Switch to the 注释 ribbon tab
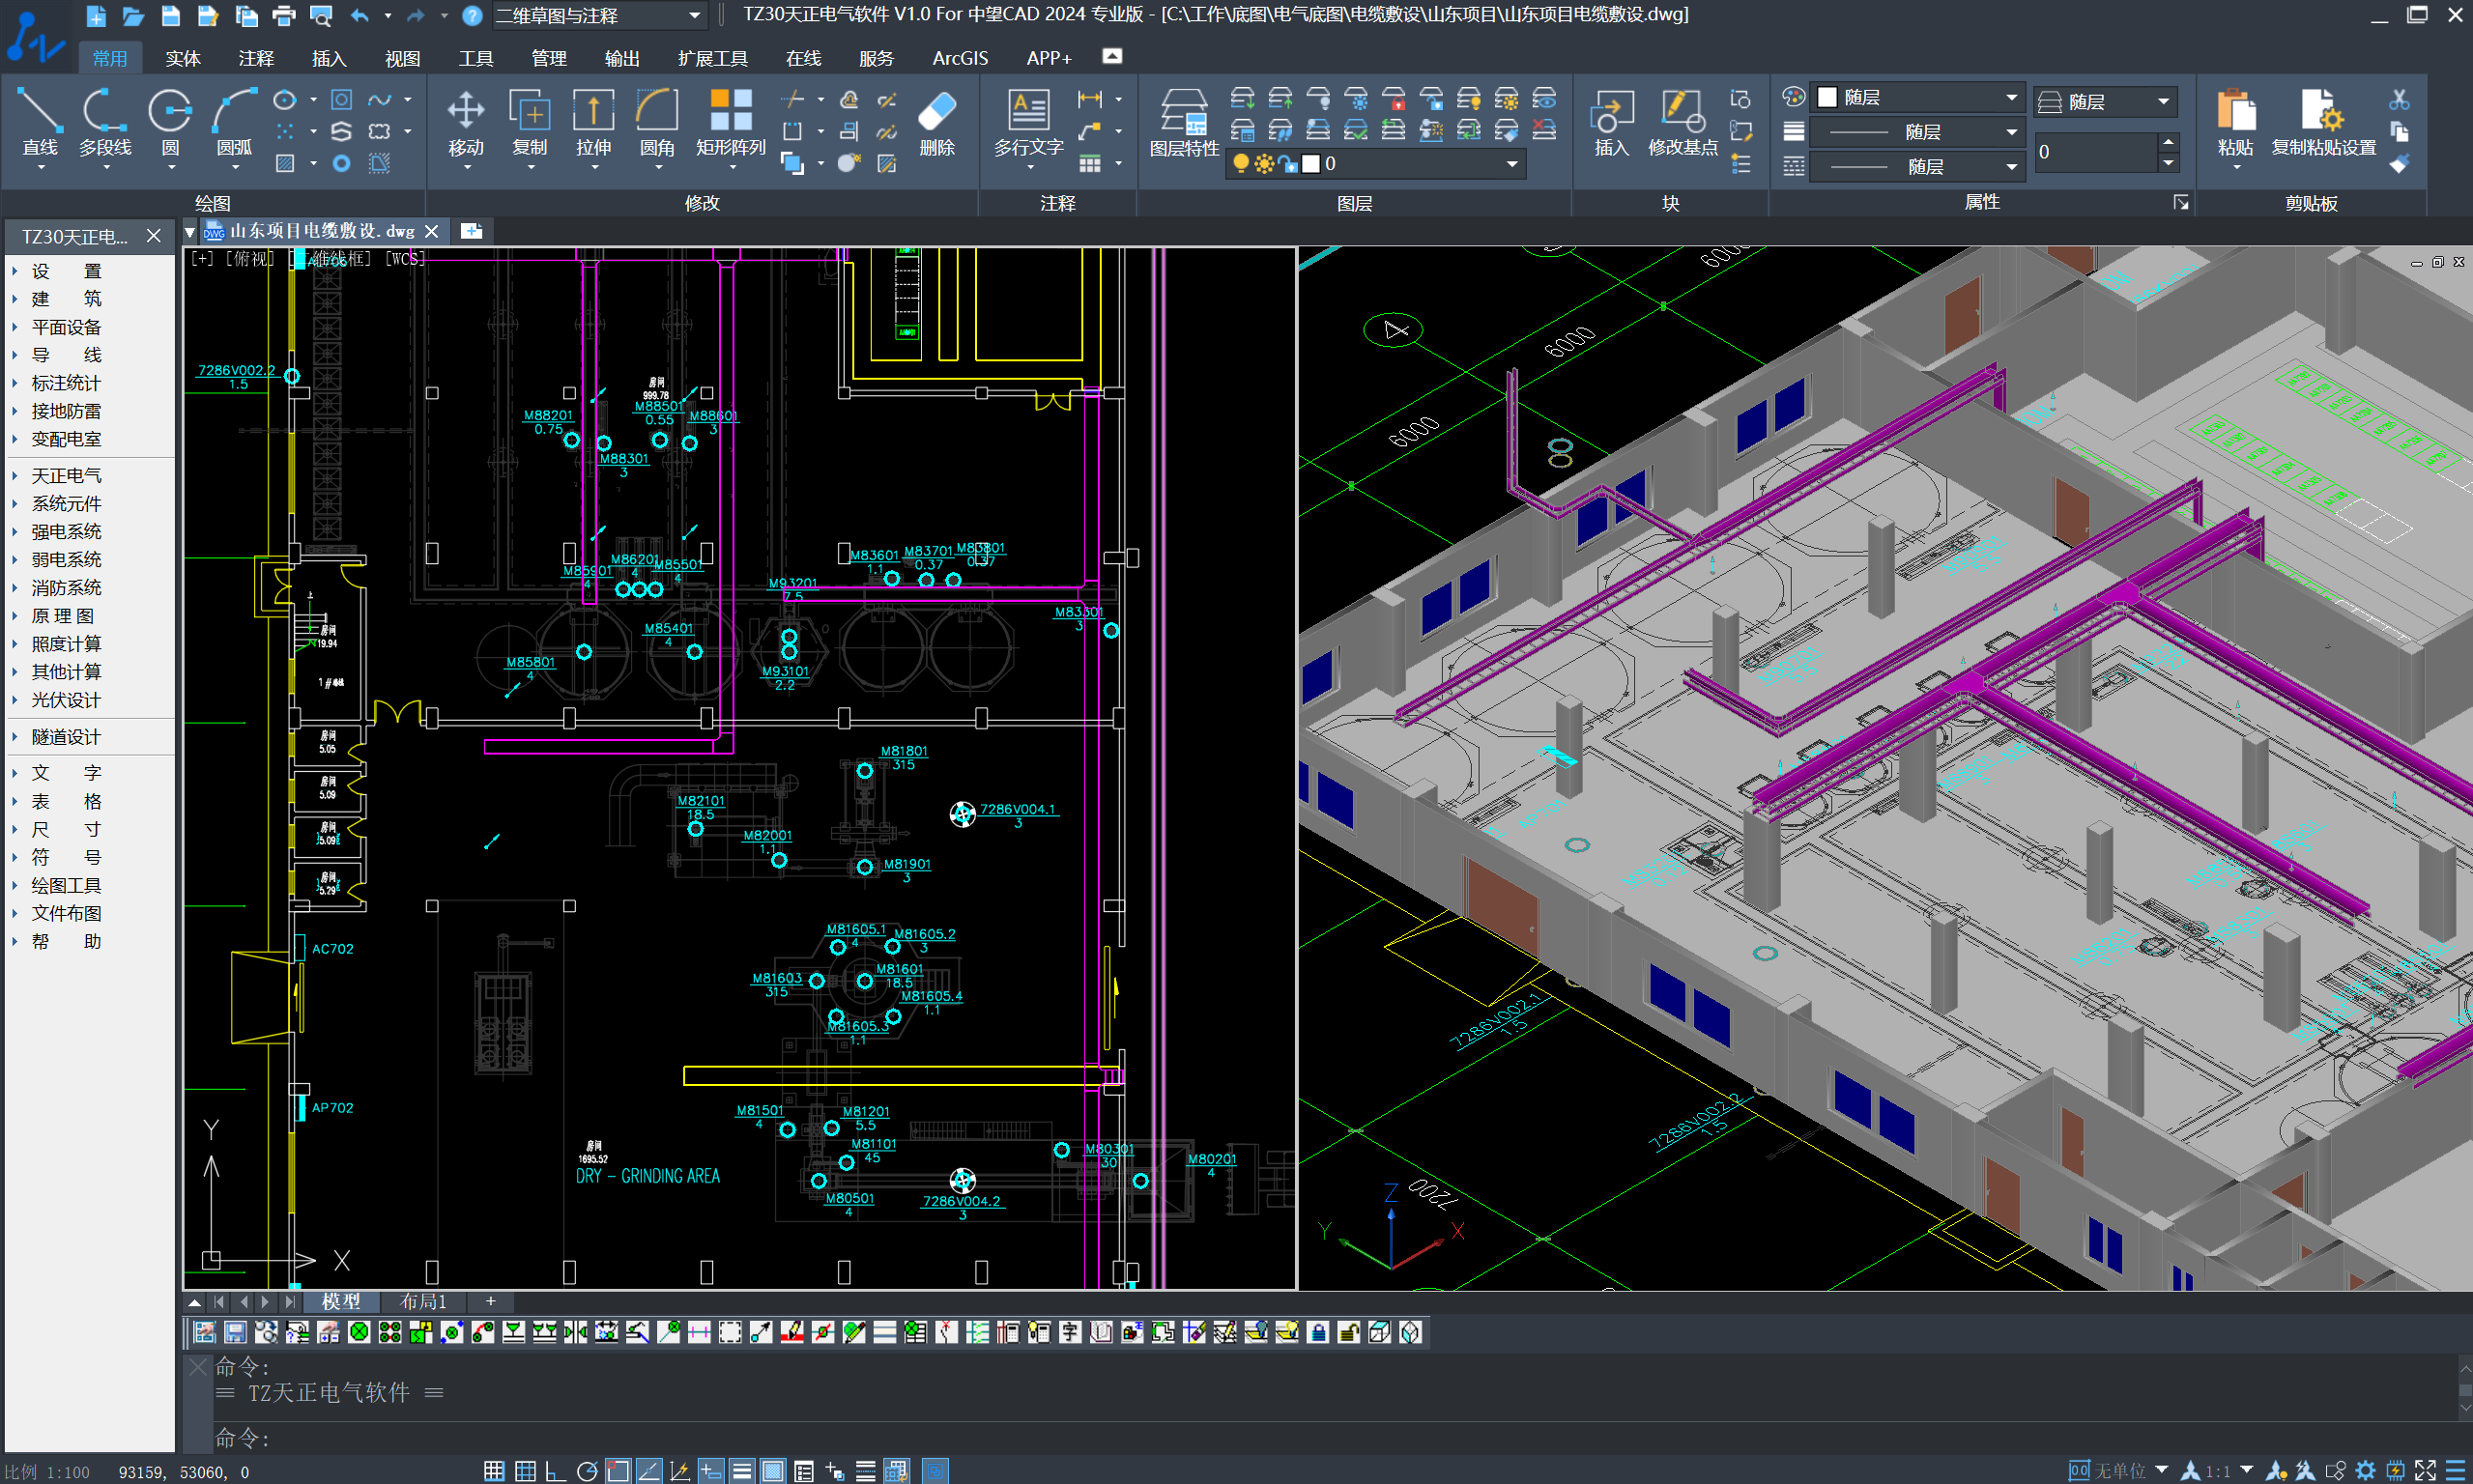This screenshot has height=1484, width=2473. [x=256, y=58]
